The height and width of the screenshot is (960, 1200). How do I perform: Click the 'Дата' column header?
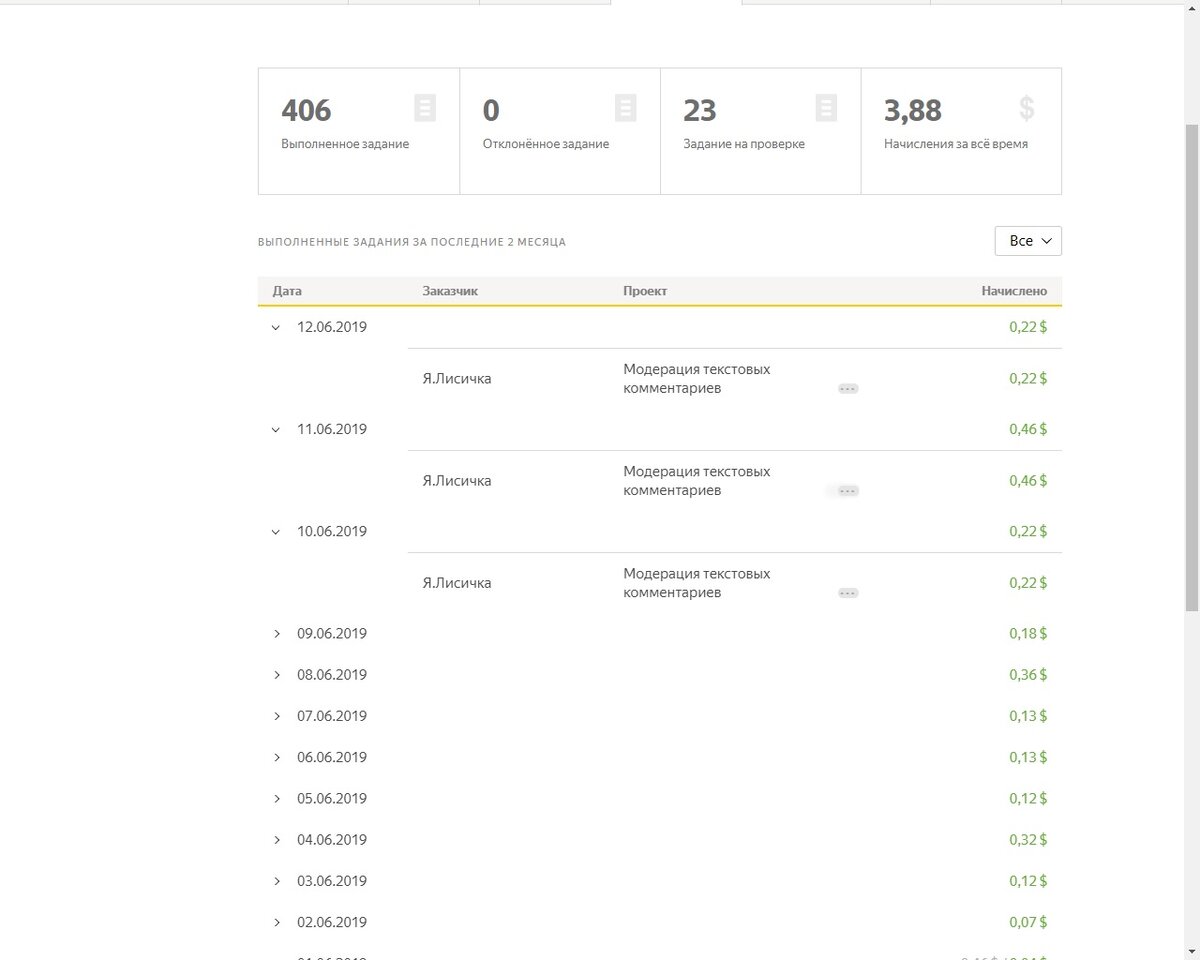(287, 291)
